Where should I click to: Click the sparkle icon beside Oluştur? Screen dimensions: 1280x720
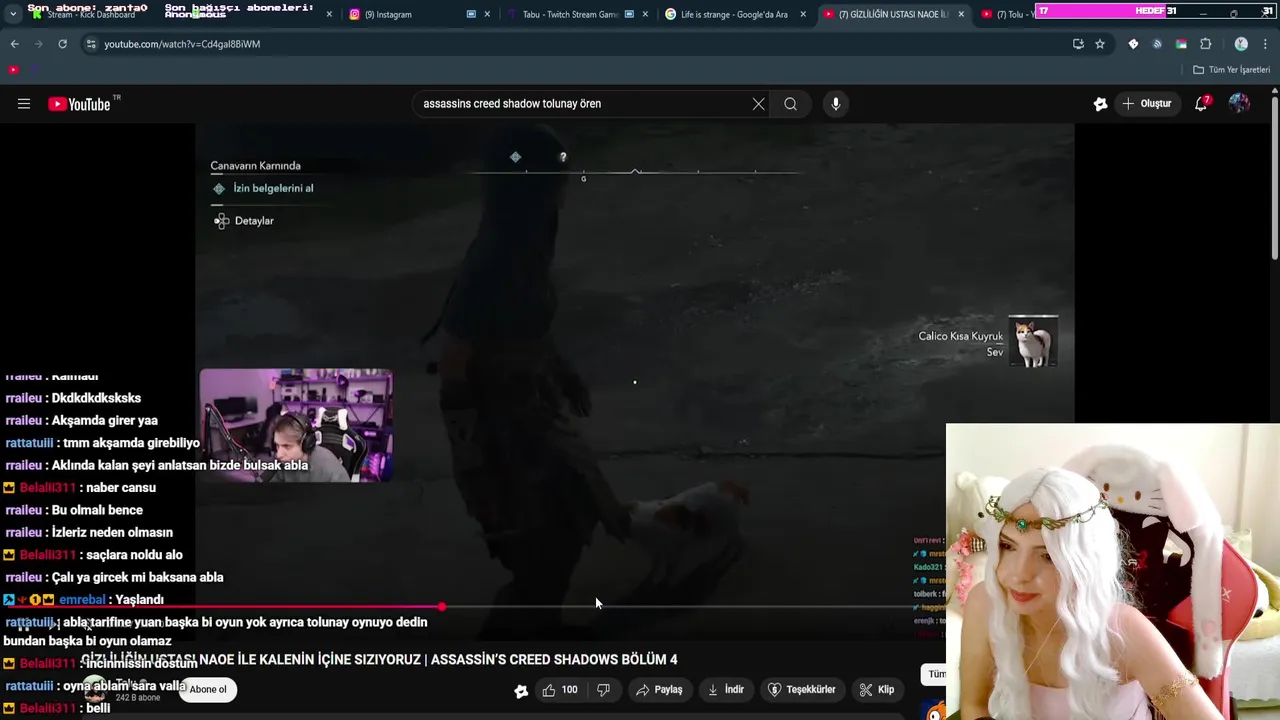(x=1100, y=104)
